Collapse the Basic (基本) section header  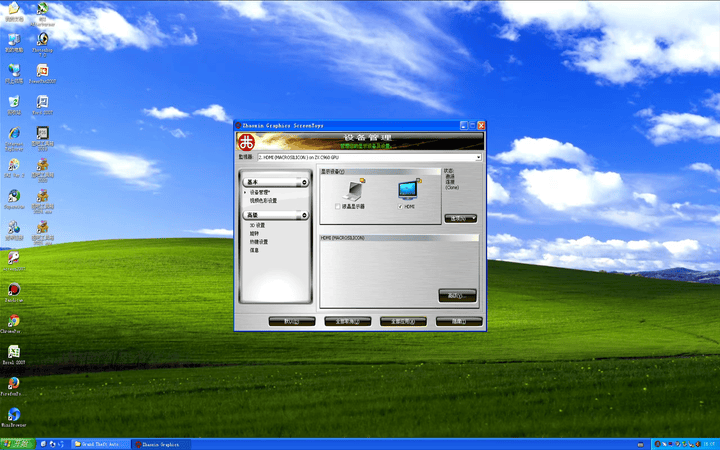[x=276, y=182]
